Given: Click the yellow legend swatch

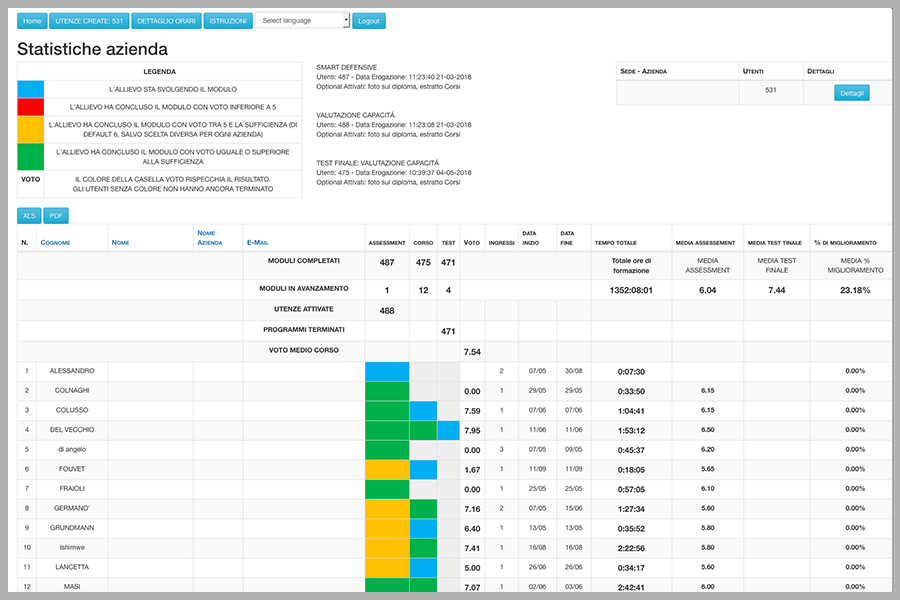Looking at the screenshot, I should pos(30,129).
